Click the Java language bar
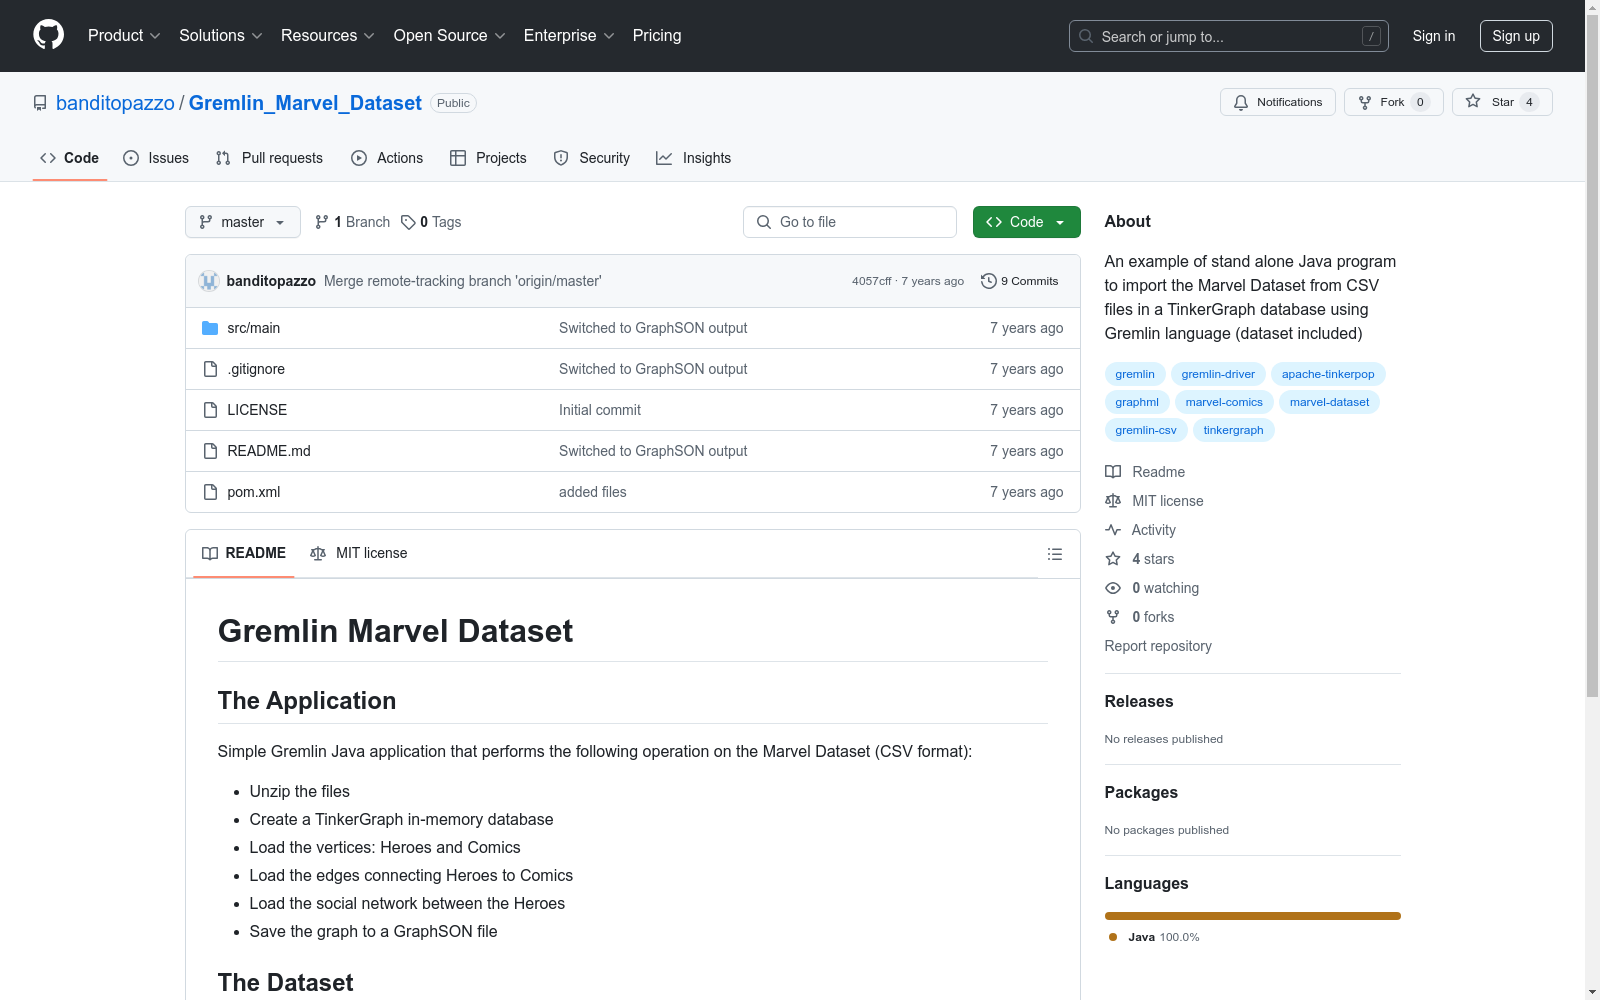Viewport: 1600px width, 1000px height. pos(1253,916)
